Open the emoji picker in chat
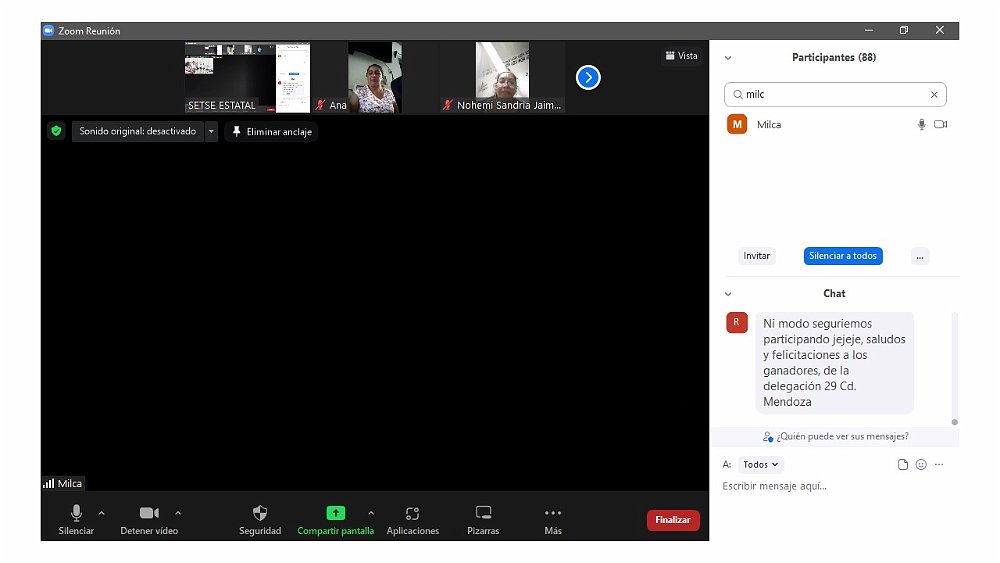Image resolution: width=1000 pixels, height=563 pixels. click(x=921, y=465)
